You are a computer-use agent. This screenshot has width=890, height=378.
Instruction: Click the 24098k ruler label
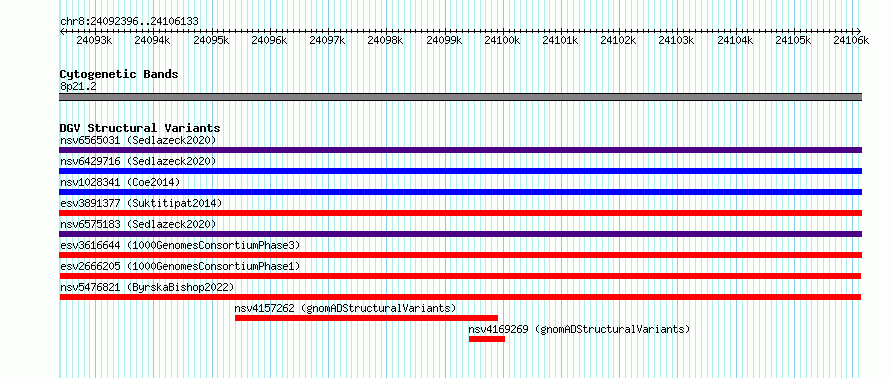coord(385,40)
